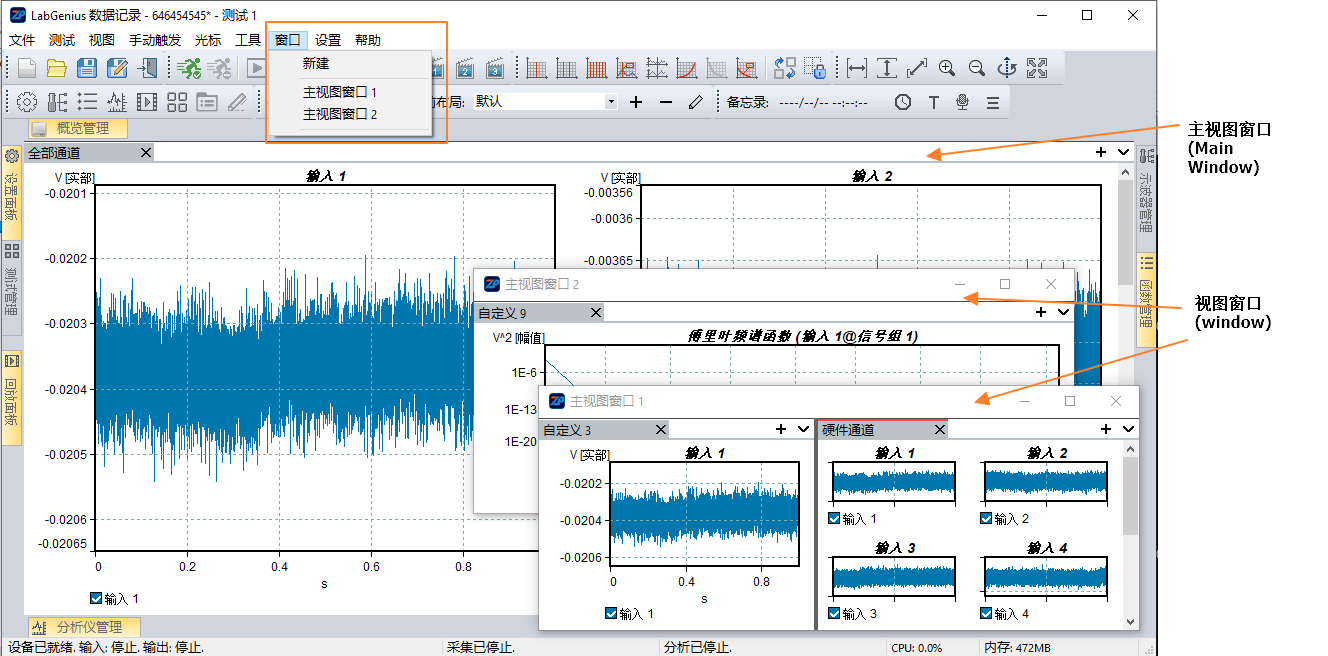
Task: Click the memo clock timestamp icon
Action: [903, 102]
